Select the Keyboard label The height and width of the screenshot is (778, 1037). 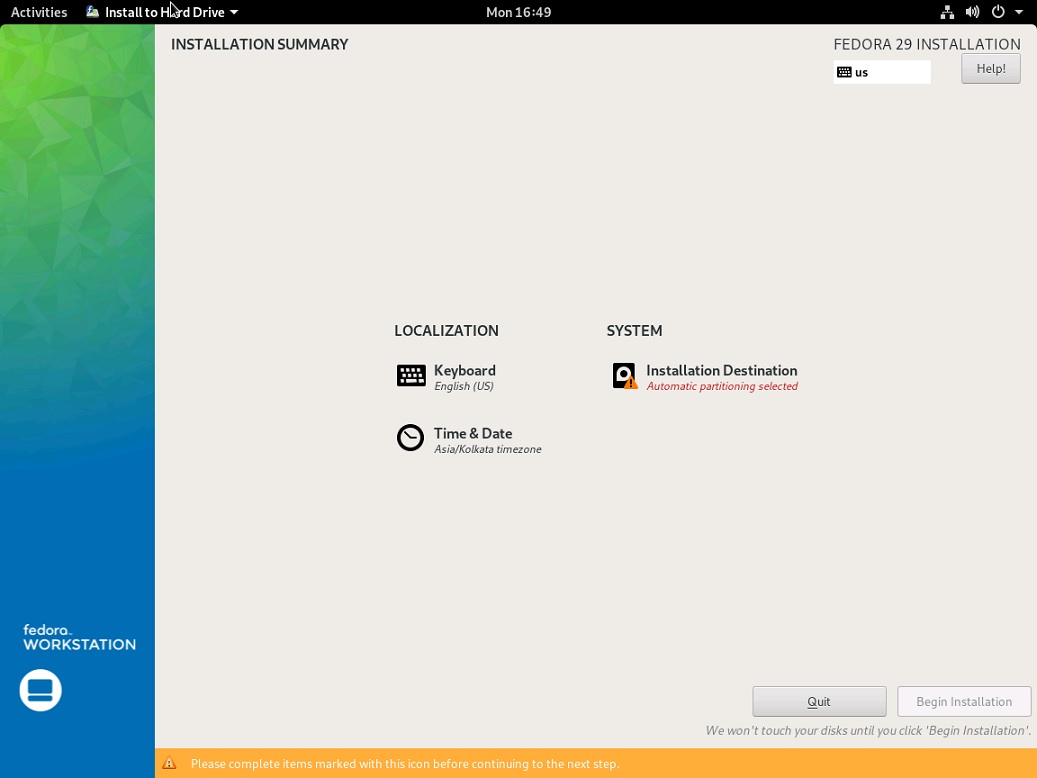[465, 370]
